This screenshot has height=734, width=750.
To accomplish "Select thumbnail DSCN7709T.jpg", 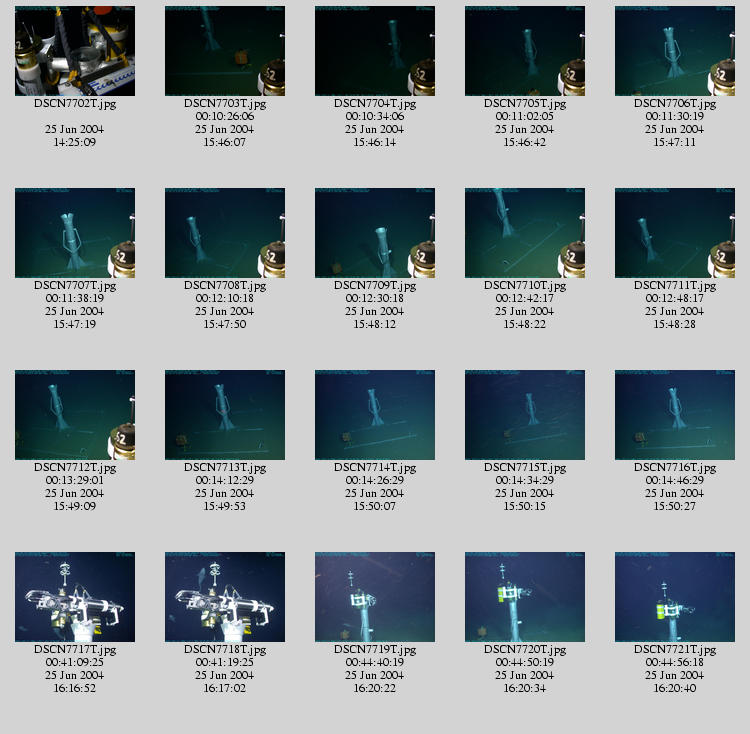I will tap(375, 233).
